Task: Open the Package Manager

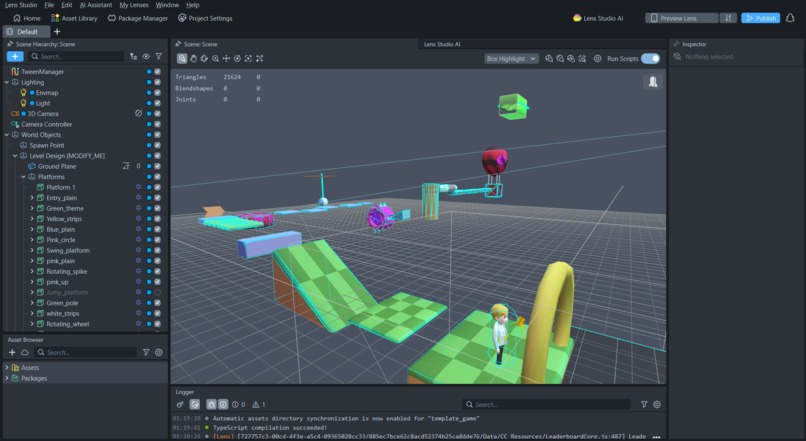Action: click(x=138, y=18)
